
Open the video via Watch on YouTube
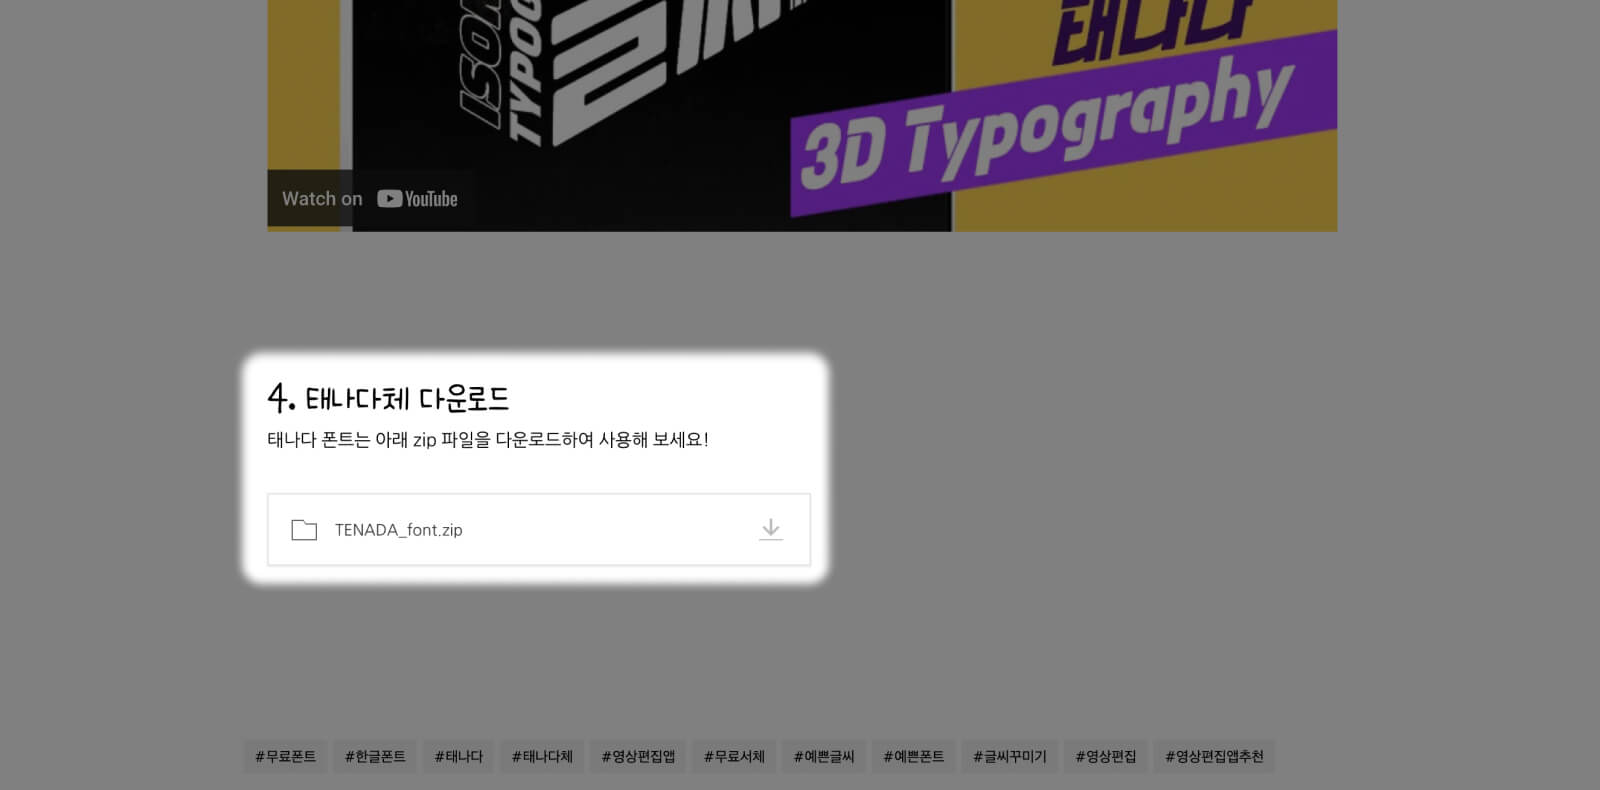[x=369, y=198]
